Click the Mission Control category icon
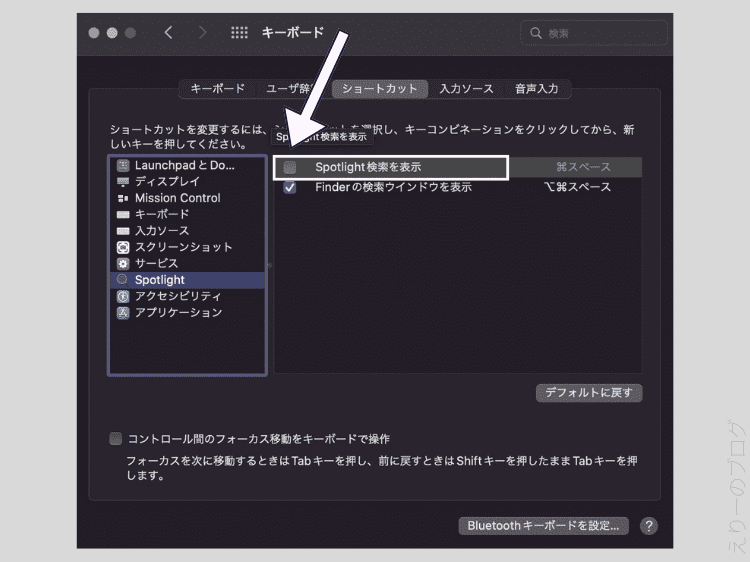This screenshot has height=562, width=750. click(x=123, y=198)
